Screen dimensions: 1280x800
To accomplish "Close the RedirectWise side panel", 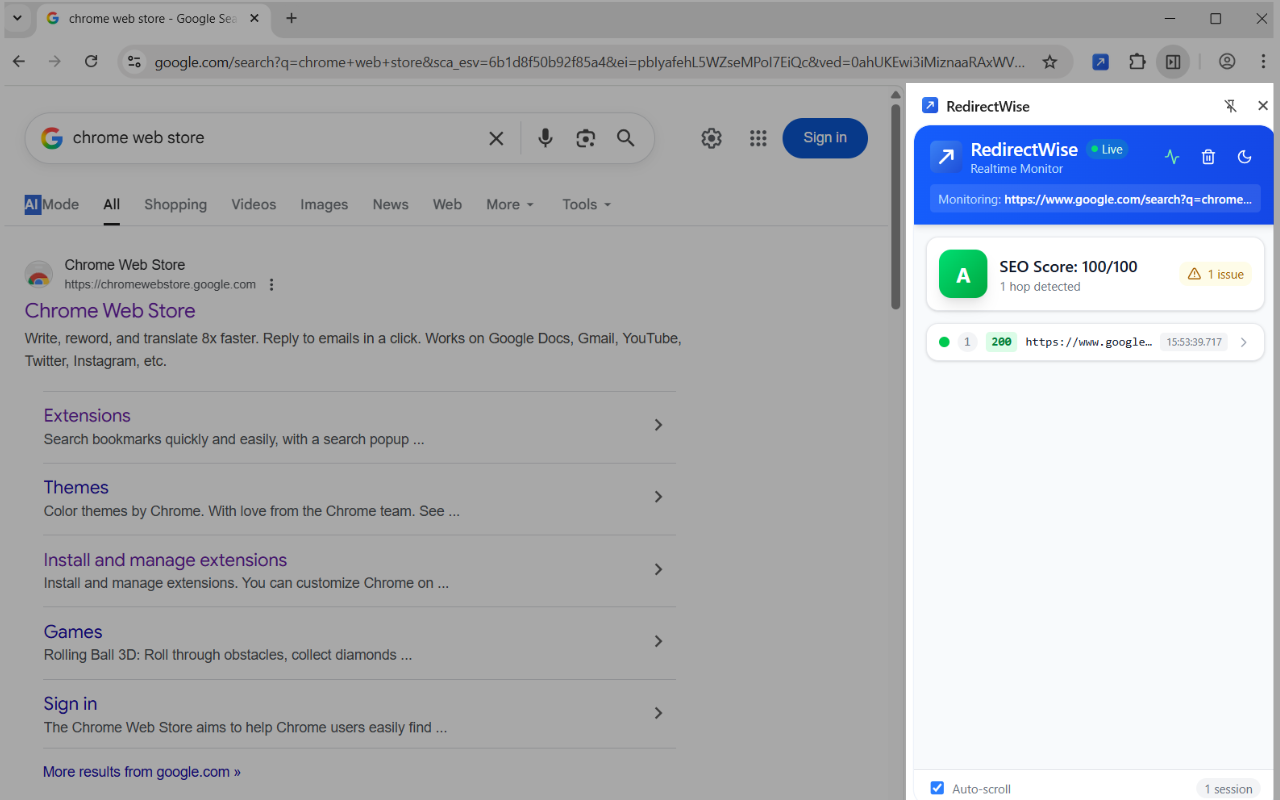I will point(1263,106).
